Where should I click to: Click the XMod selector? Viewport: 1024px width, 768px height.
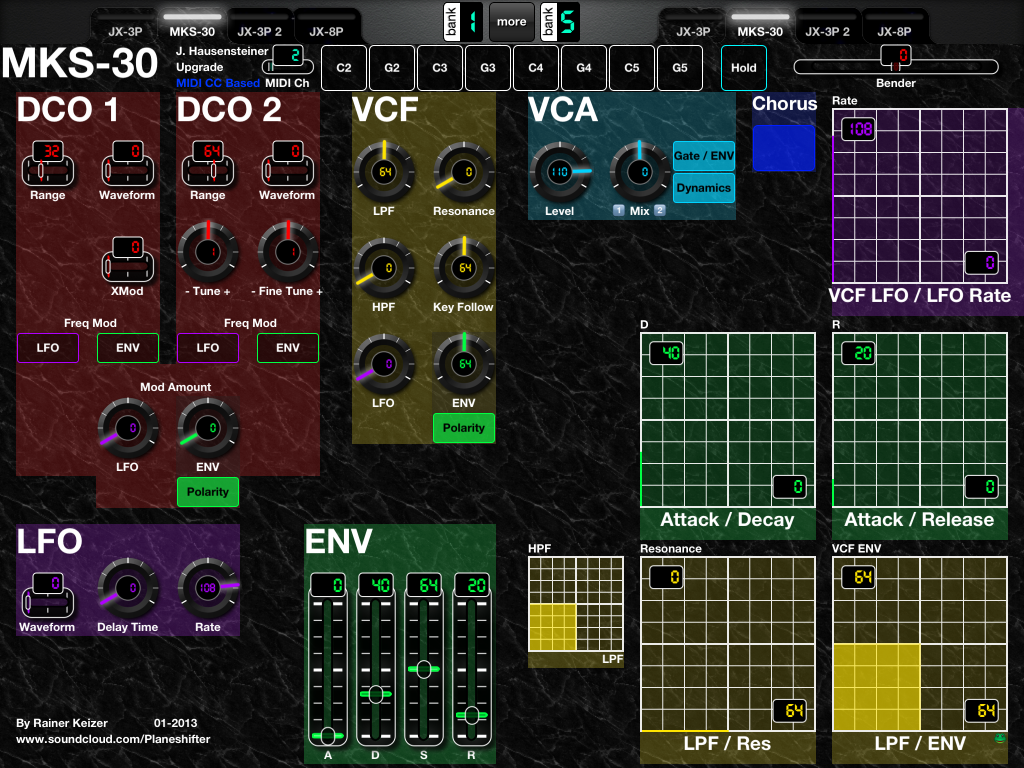coord(128,259)
